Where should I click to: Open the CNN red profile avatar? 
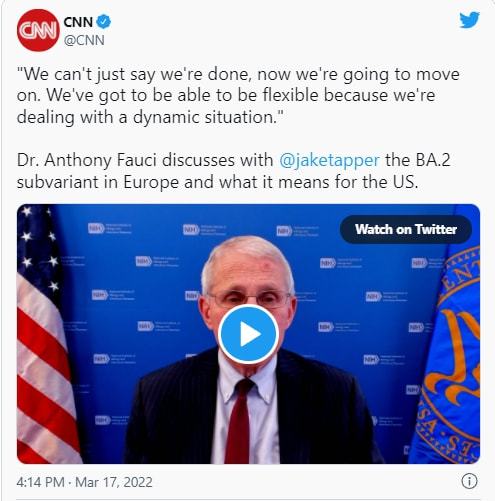tap(38, 30)
